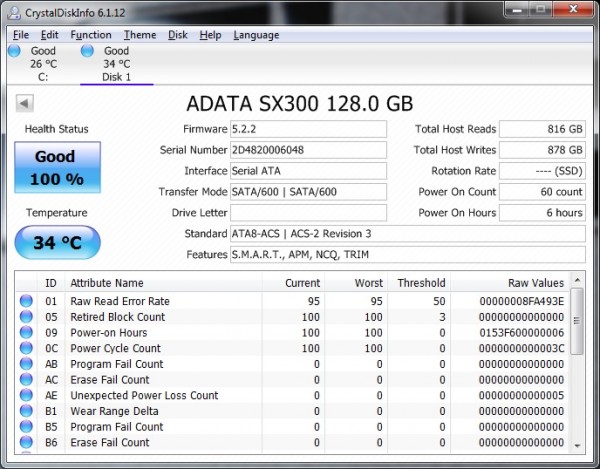600x469 pixels.
Task: Click the attribute list scroll down arrow
Action: point(577,446)
